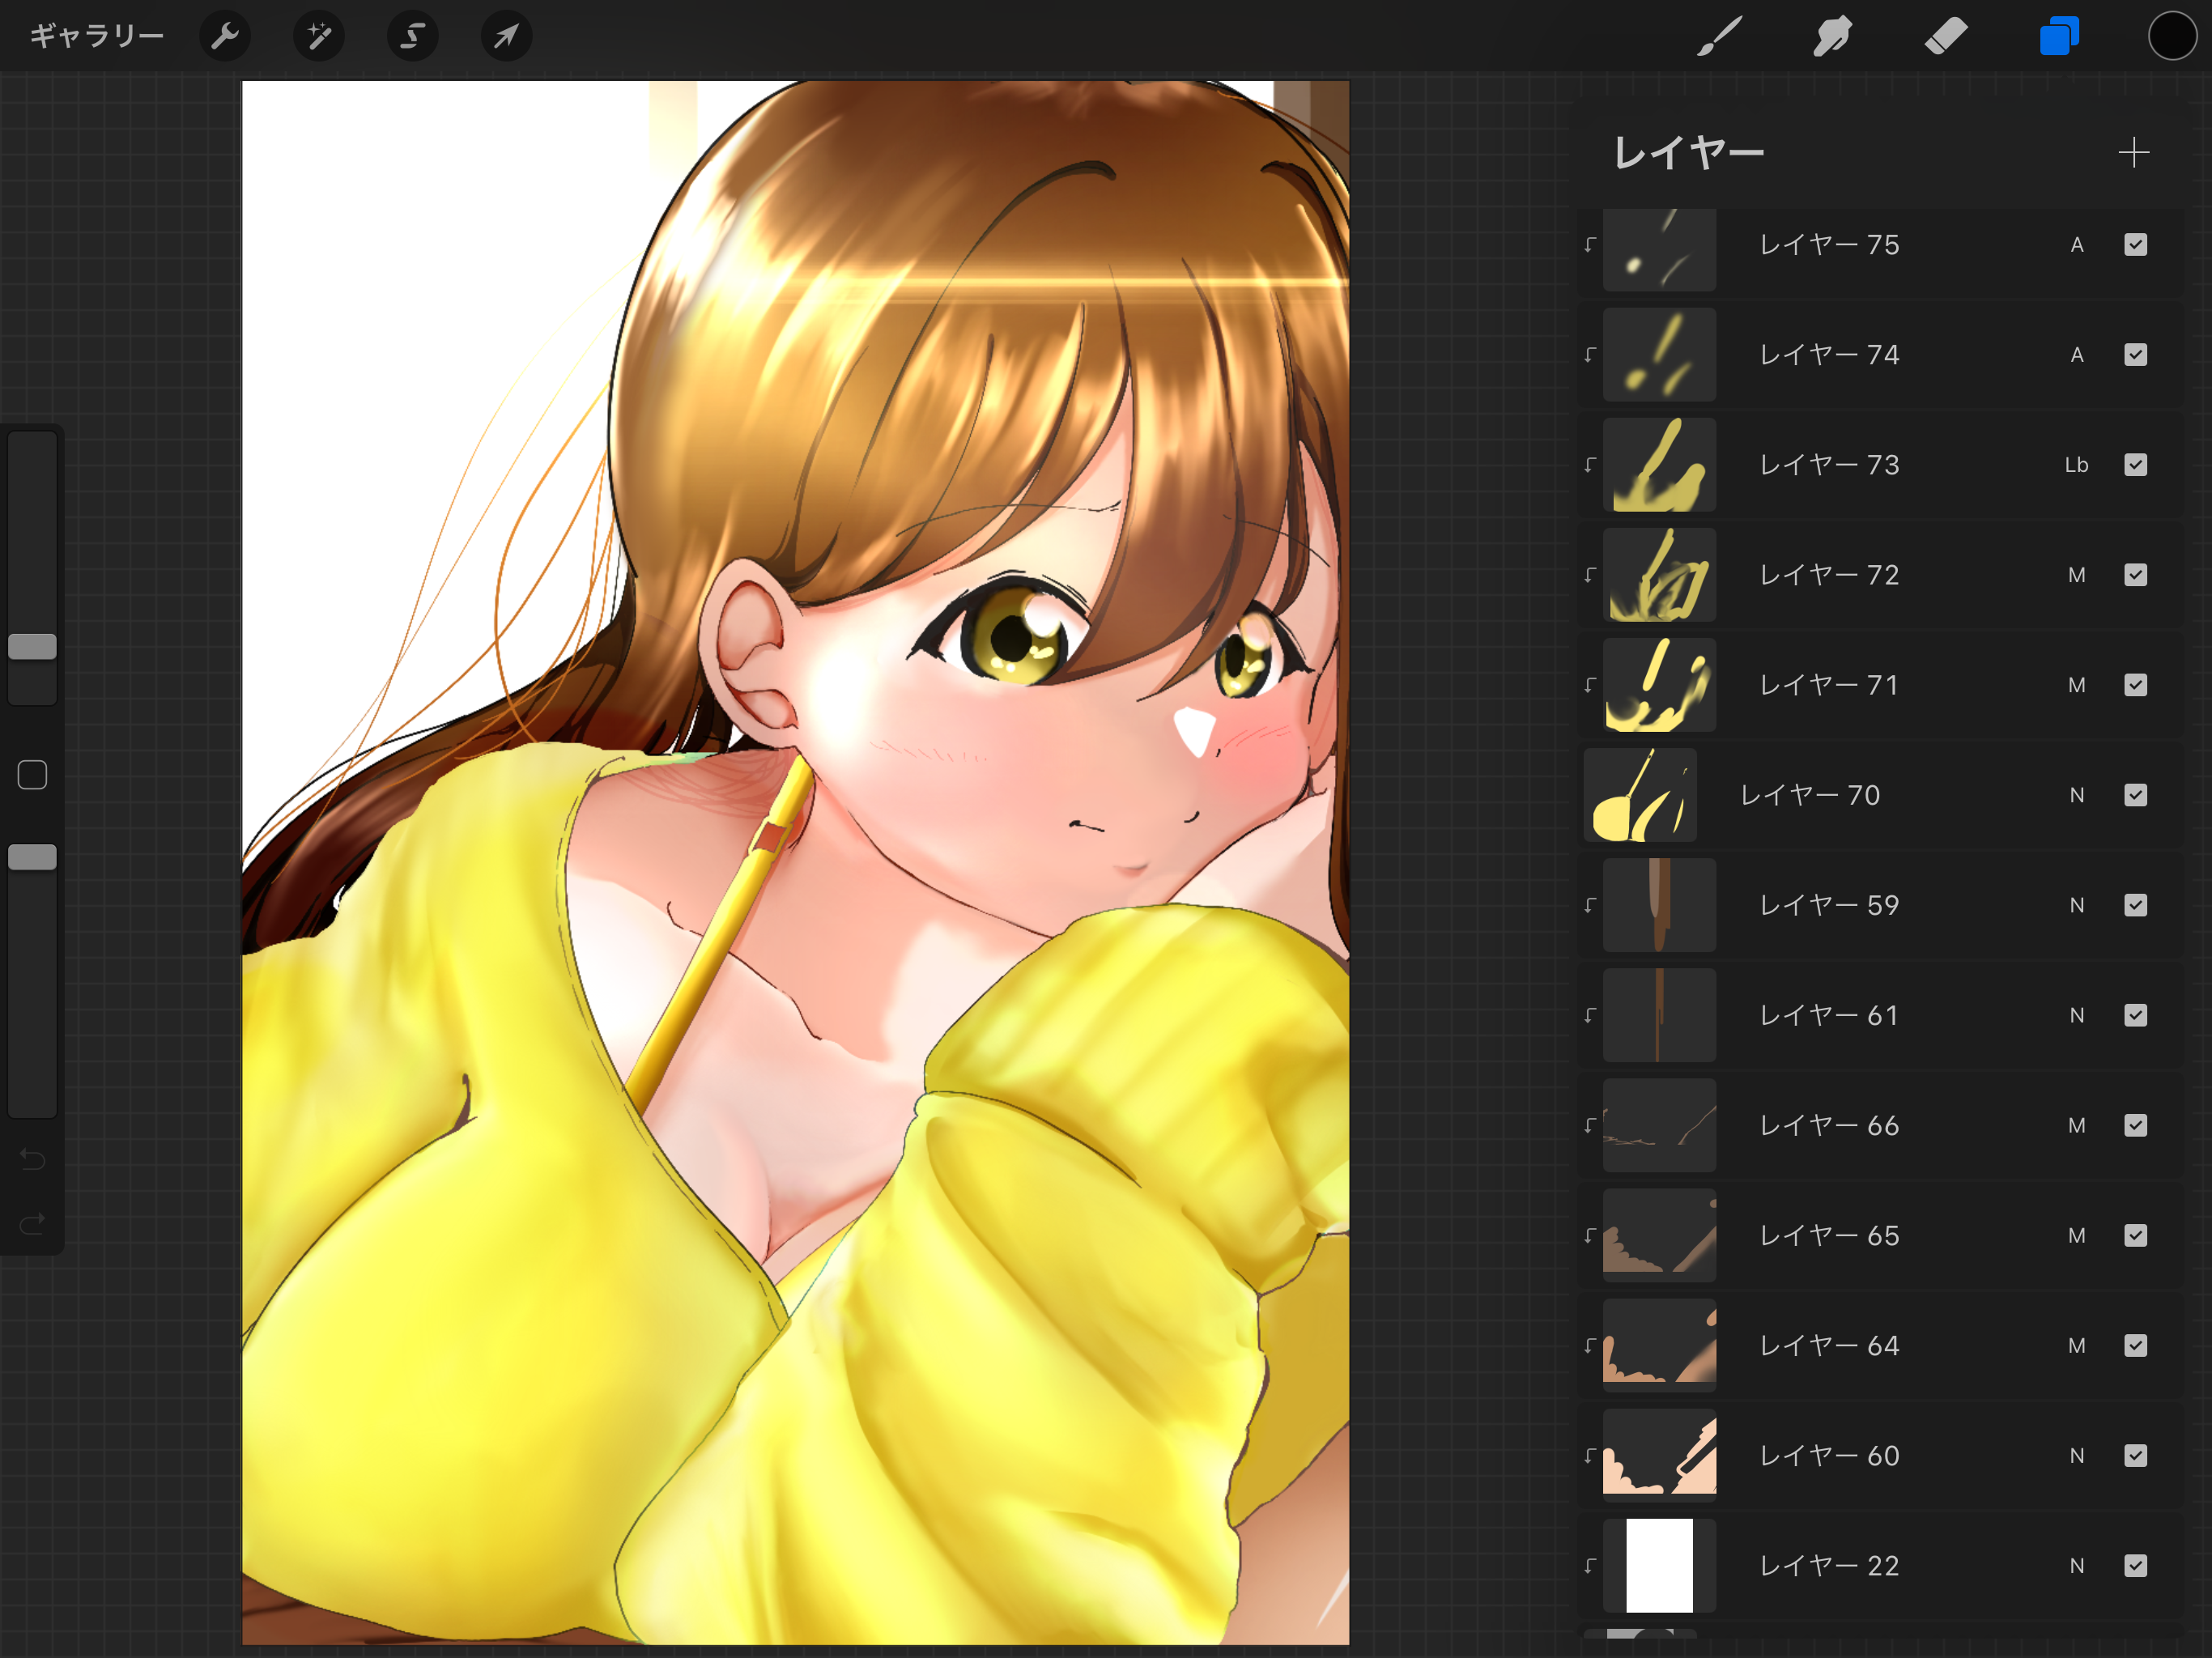The image size is (2212, 1658).
Task: Open blend mode N of レイヤー 61
Action: [2077, 1015]
